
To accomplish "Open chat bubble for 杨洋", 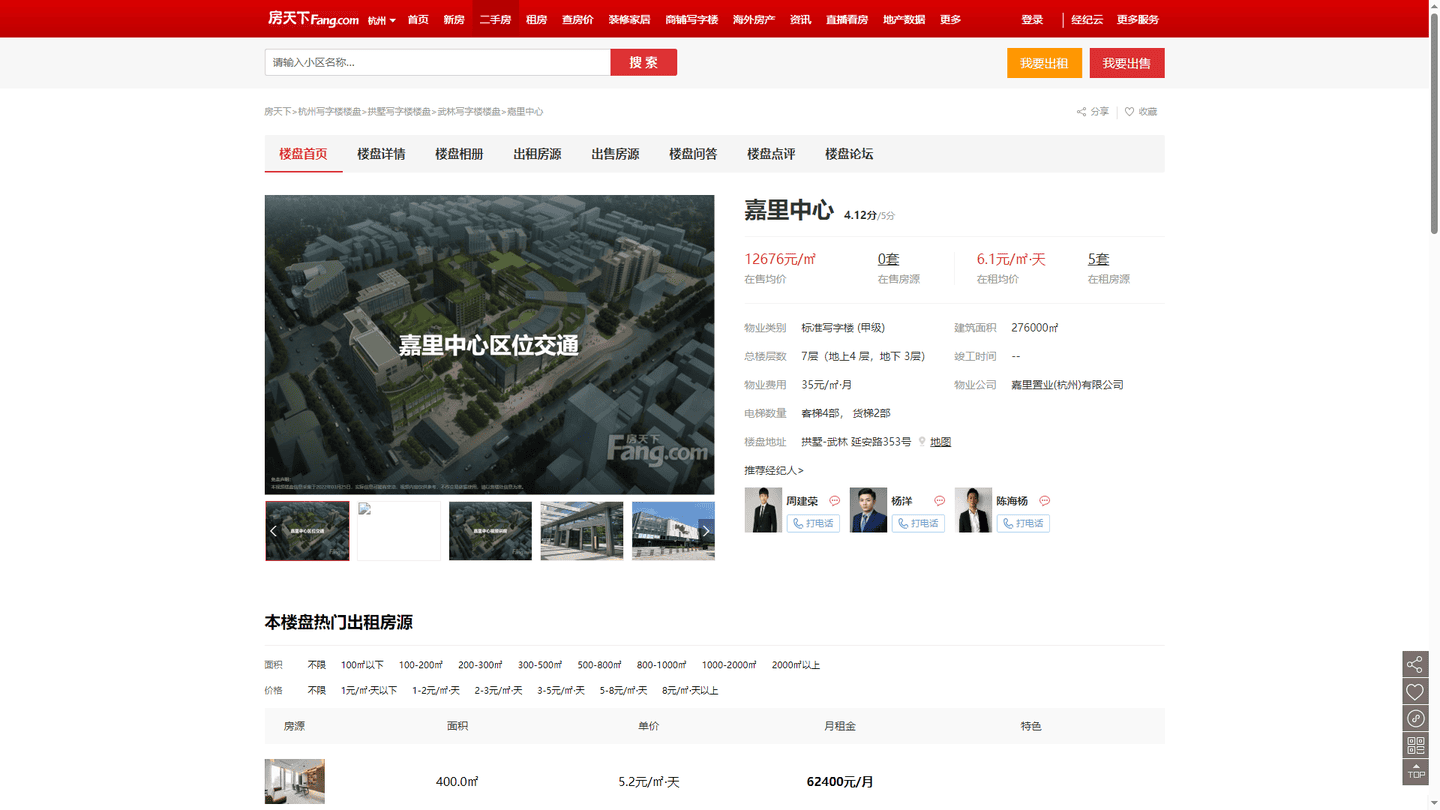I will click(939, 501).
